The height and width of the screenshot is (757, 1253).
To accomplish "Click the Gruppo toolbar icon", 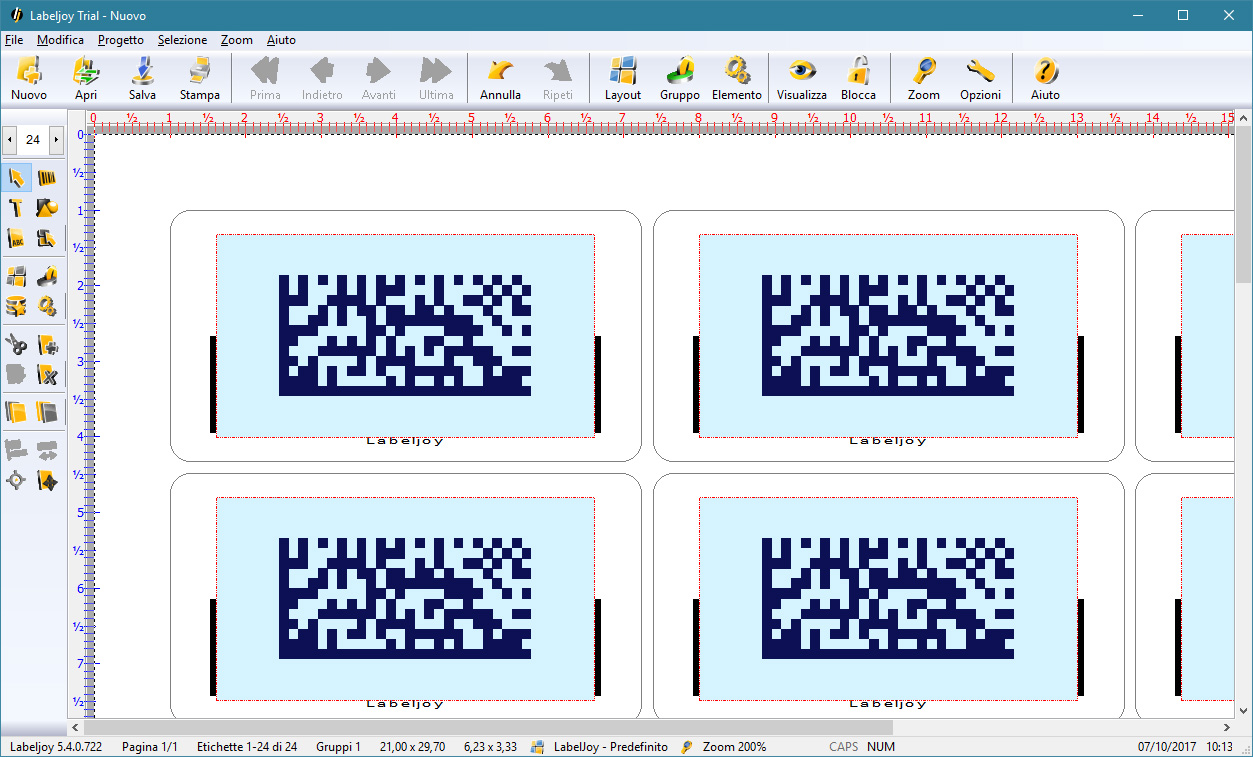I will pyautogui.click(x=680, y=79).
